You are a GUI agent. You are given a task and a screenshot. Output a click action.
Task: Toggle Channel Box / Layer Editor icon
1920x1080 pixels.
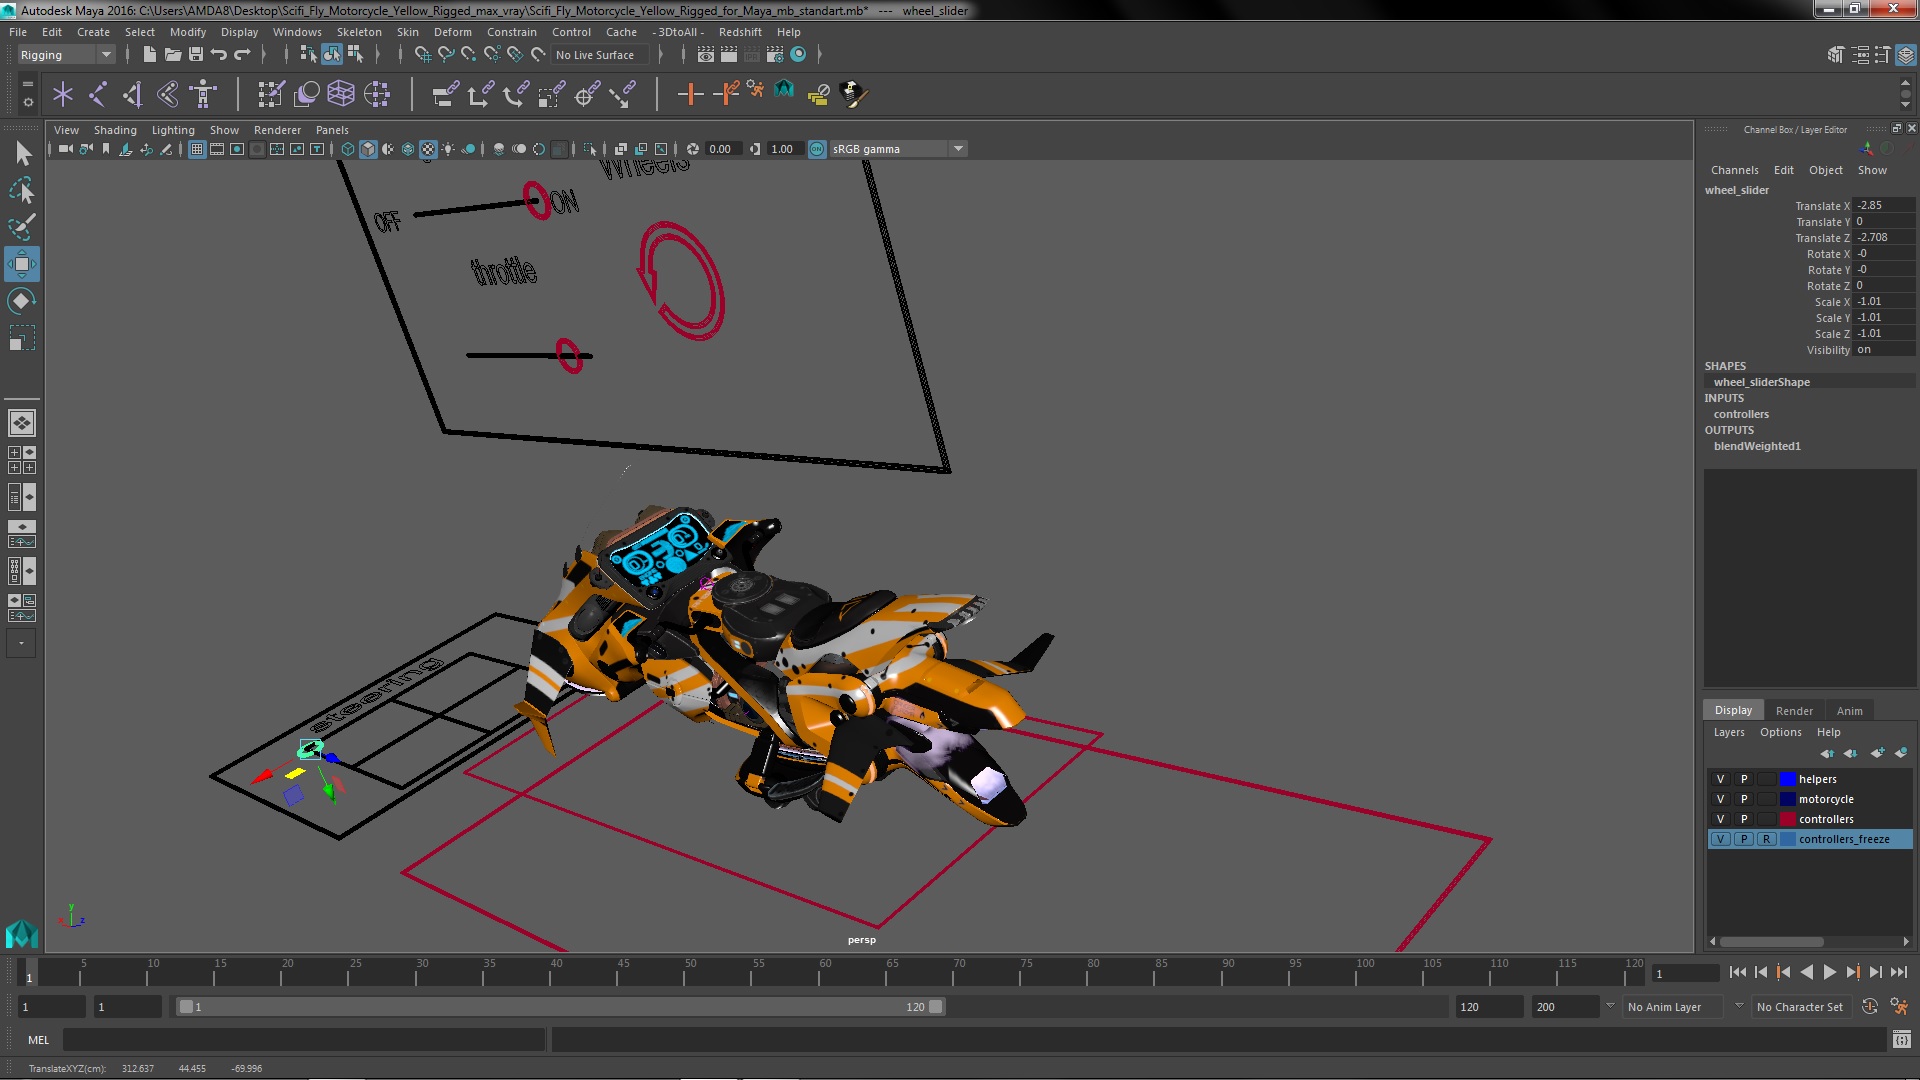point(1906,55)
